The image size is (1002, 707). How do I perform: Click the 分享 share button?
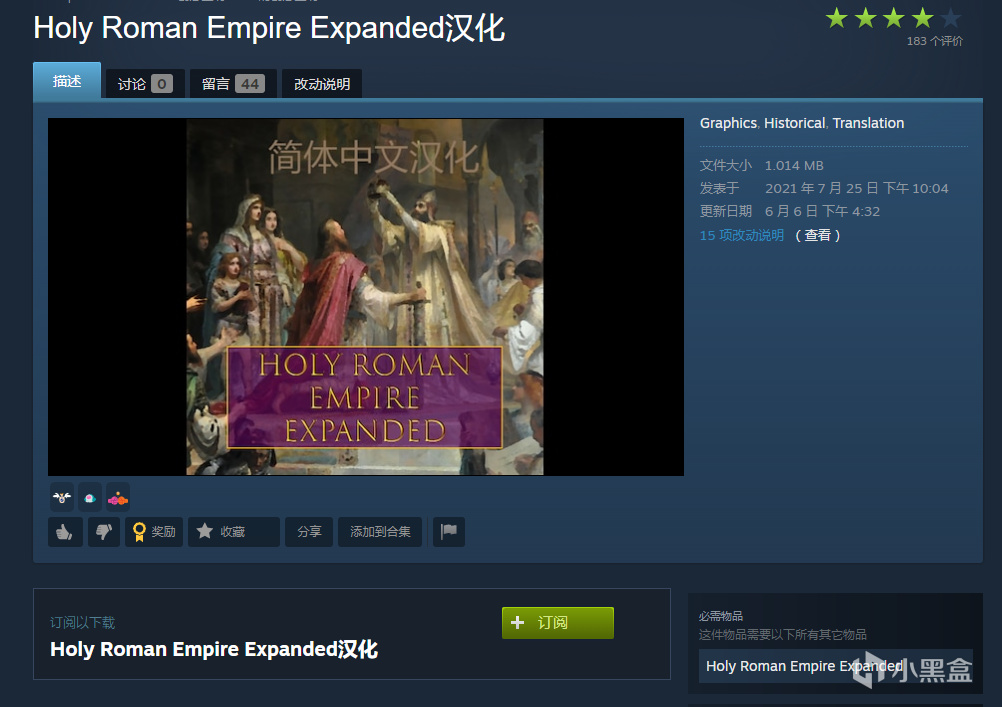[309, 532]
